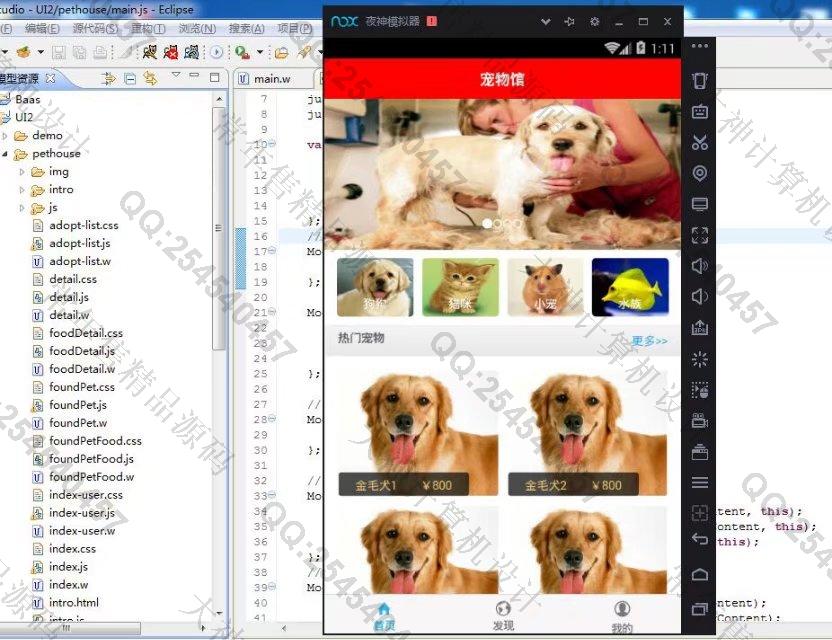Click the Android back arrow in Nox sidebar
832x640 pixels.
pos(699,539)
